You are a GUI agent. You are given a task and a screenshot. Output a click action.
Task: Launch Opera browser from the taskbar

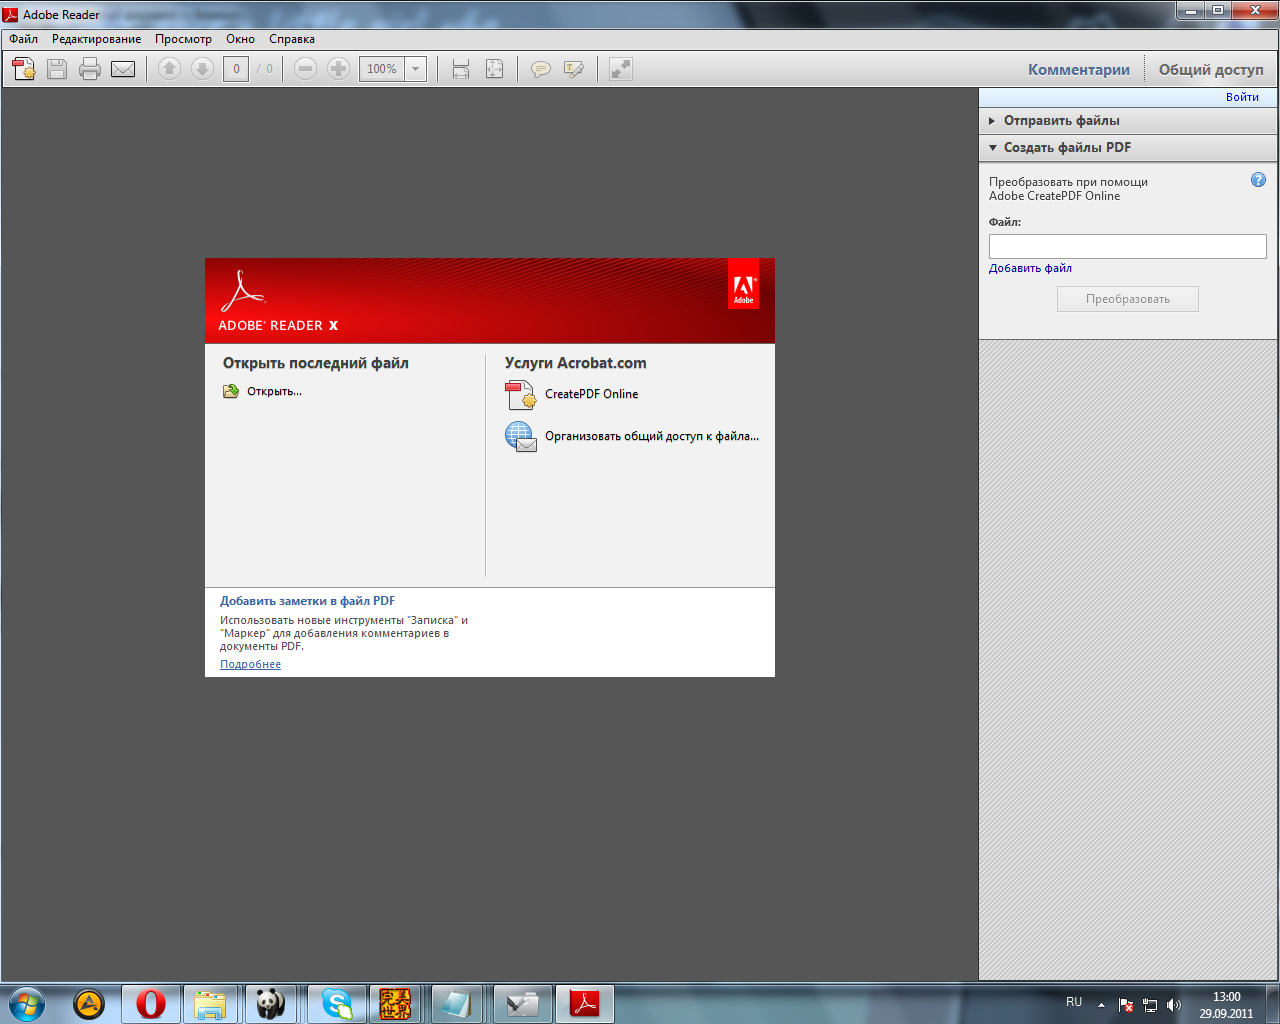tap(151, 1003)
